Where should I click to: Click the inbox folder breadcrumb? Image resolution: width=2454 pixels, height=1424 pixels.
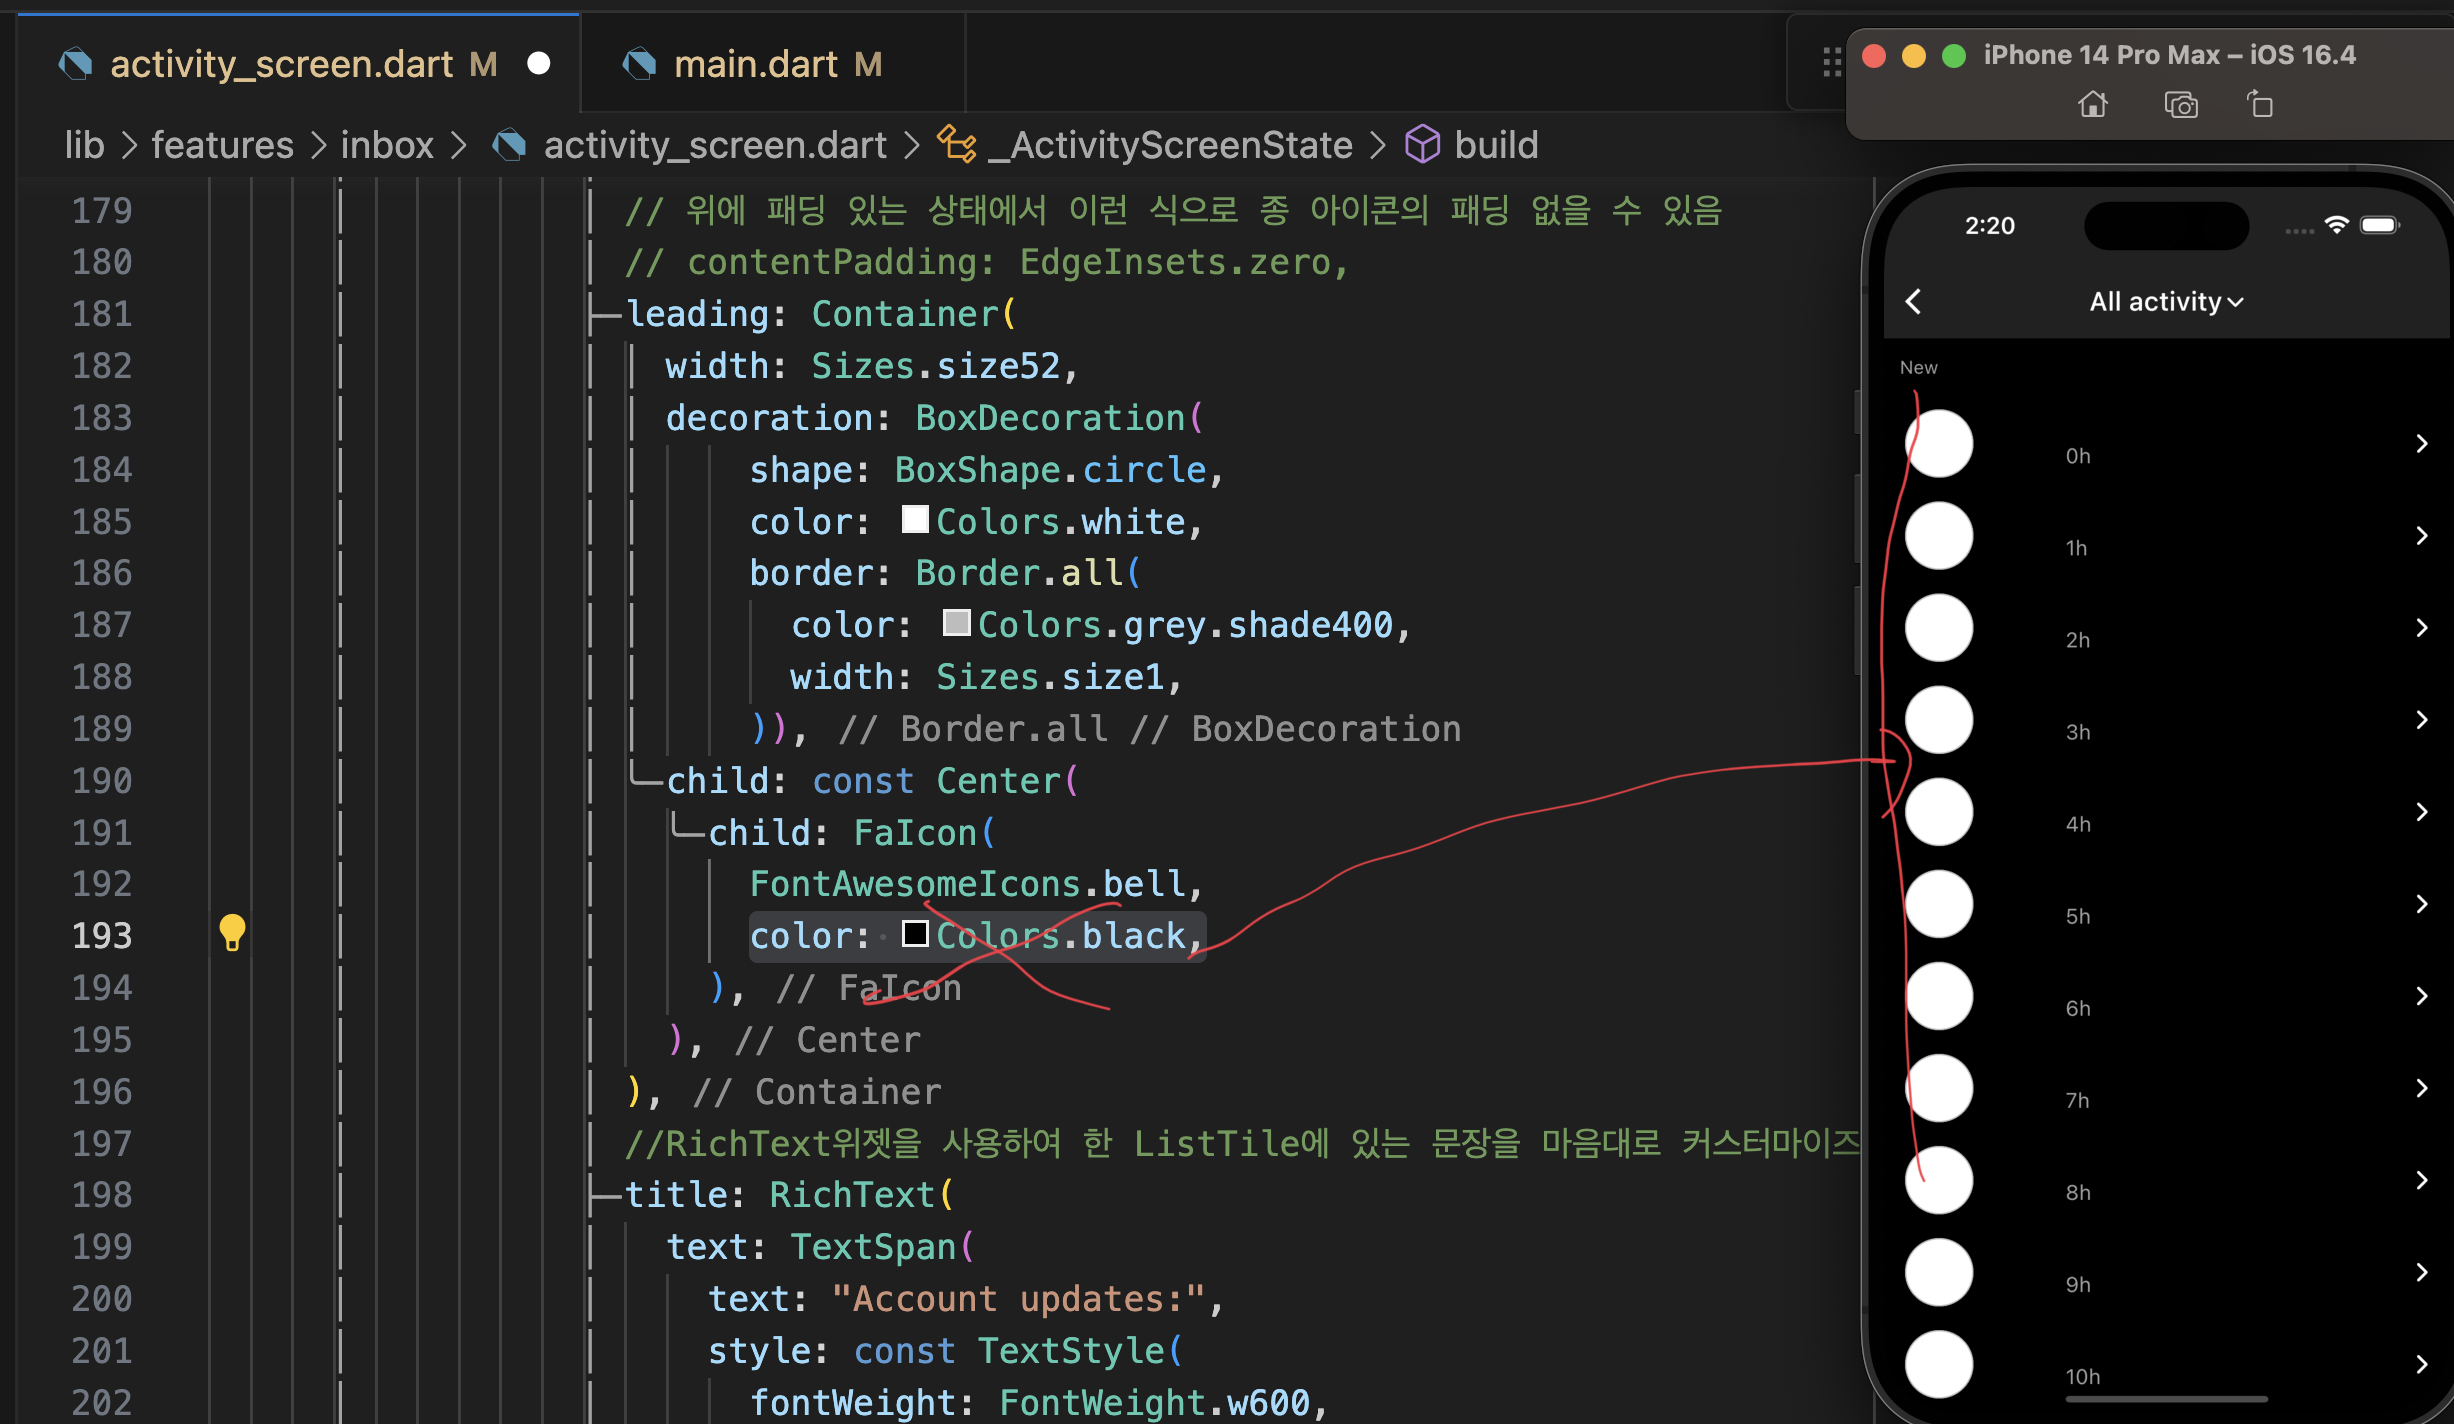click(387, 145)
